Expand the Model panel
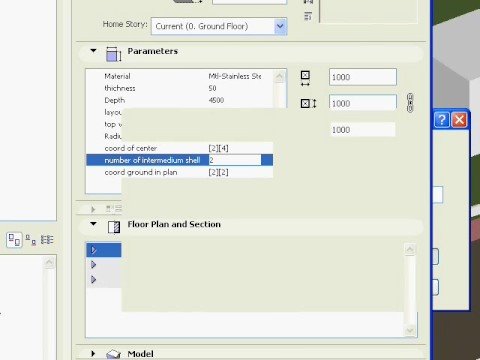 pyautogui.click(x=93, y=353)
